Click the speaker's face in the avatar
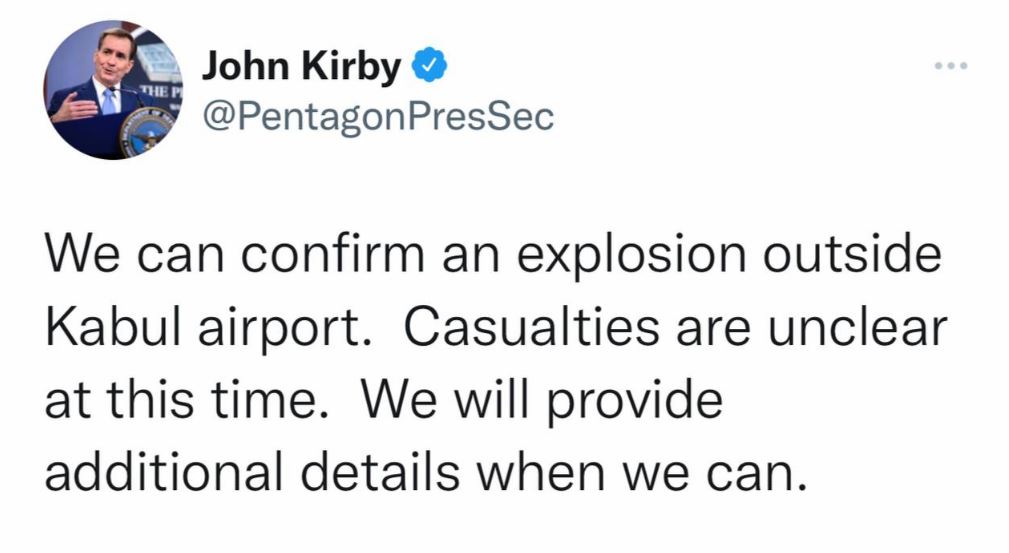1009x553 pixels. click(116, 57)
